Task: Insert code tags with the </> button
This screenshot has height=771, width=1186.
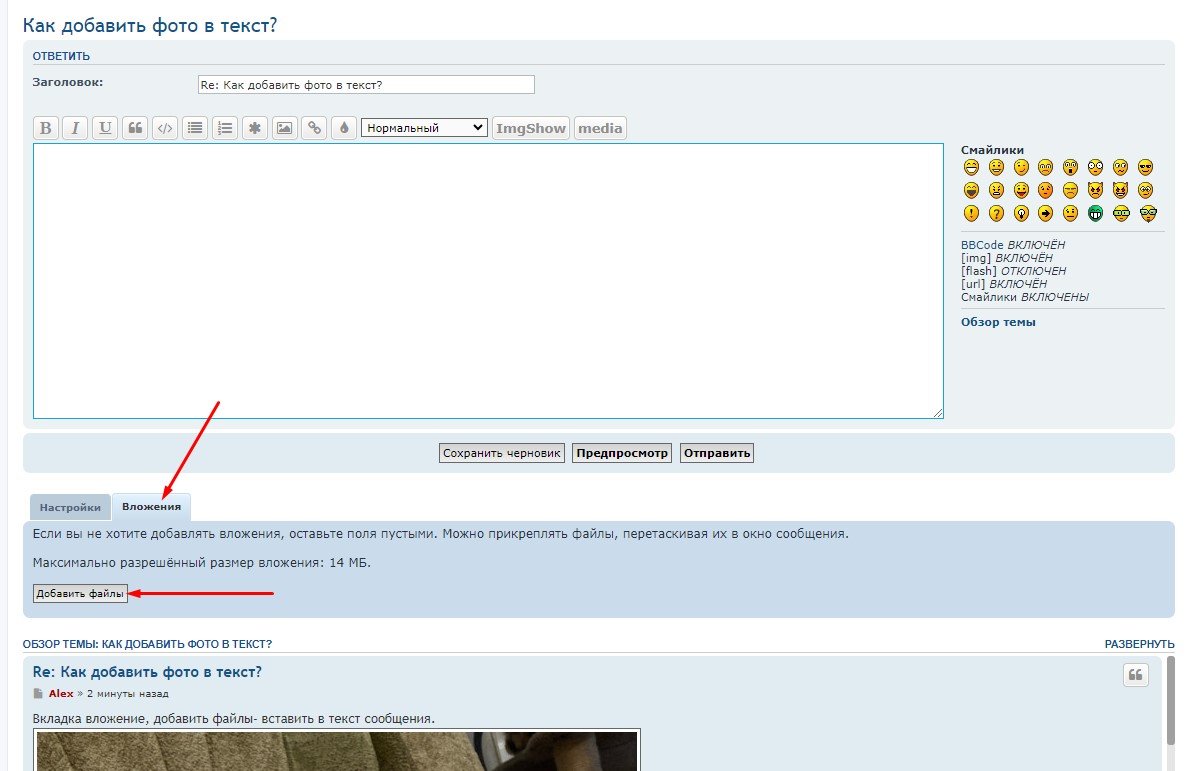Action: tap(165, 128)
